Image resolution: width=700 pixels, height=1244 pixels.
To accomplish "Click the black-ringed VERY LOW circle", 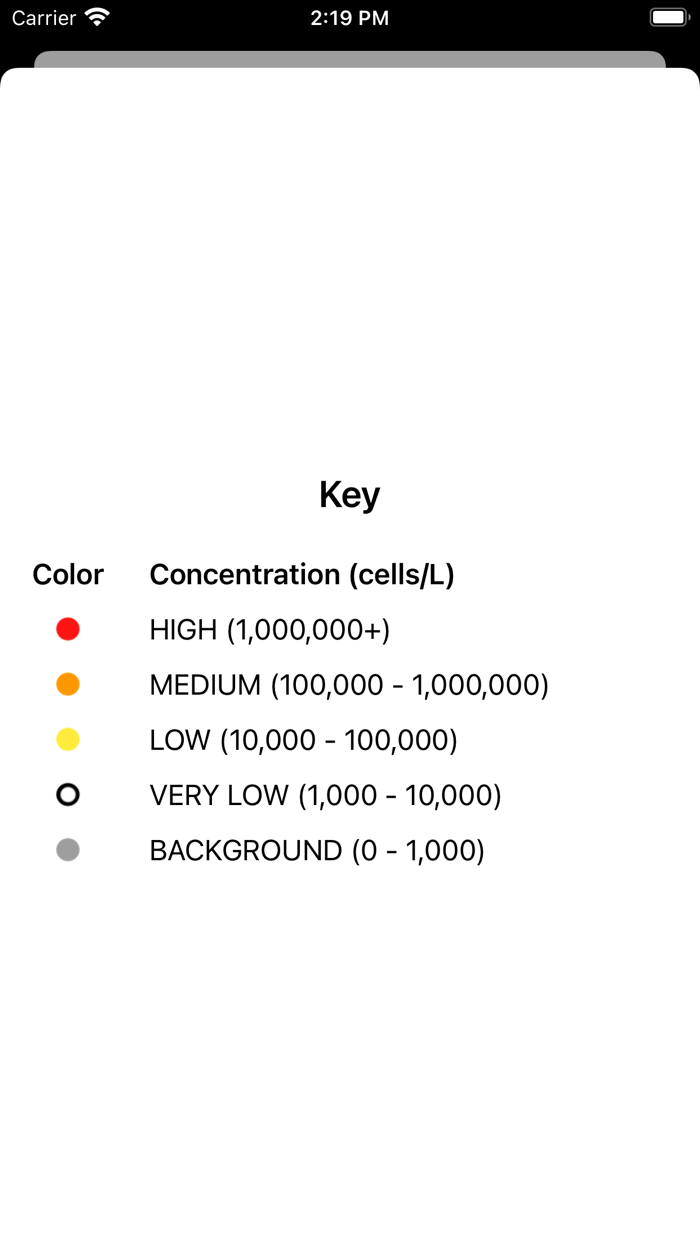I will [68, 795].
